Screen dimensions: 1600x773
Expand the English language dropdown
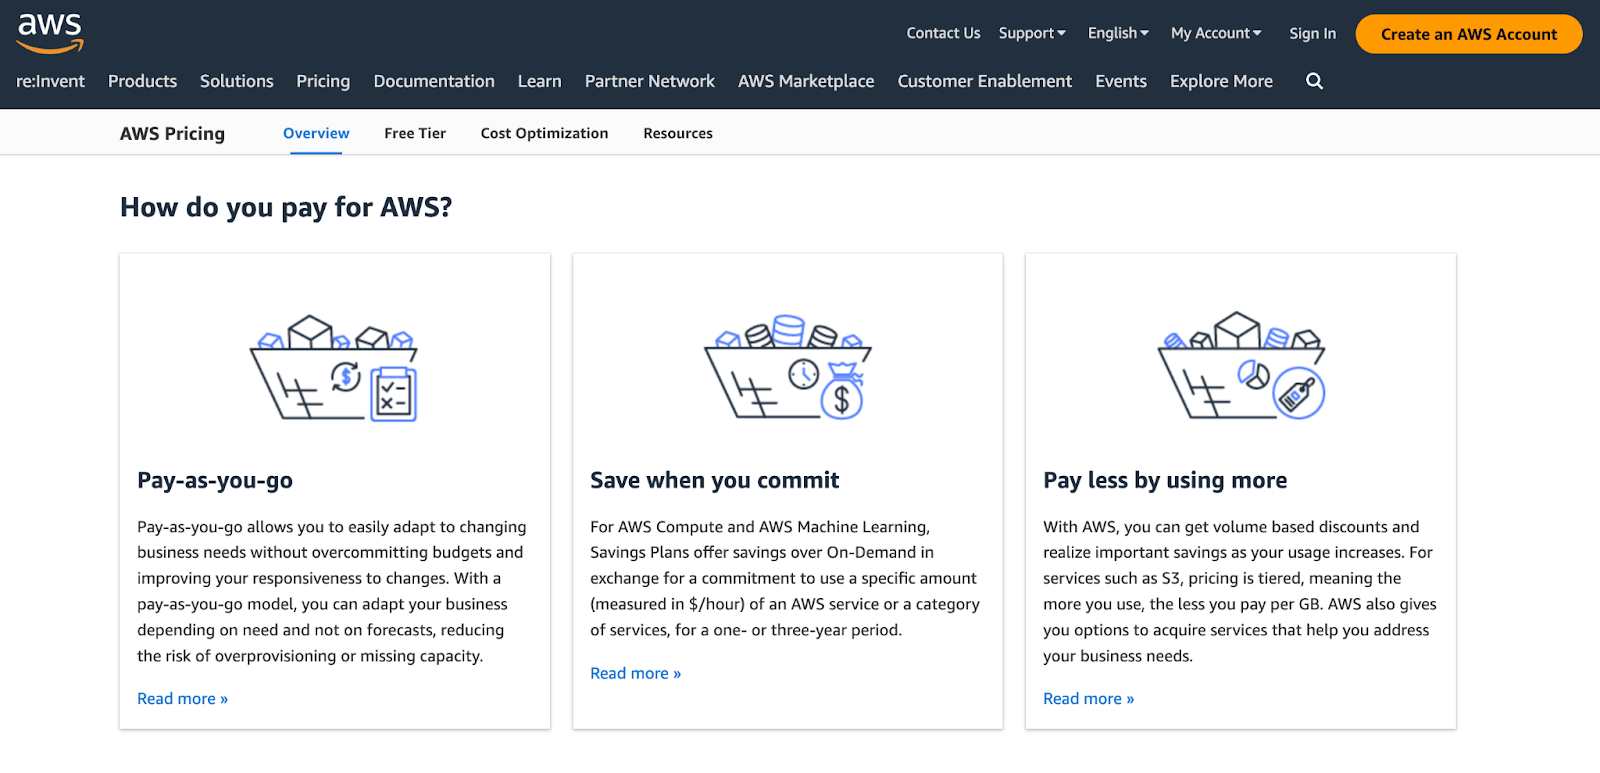1118,33
